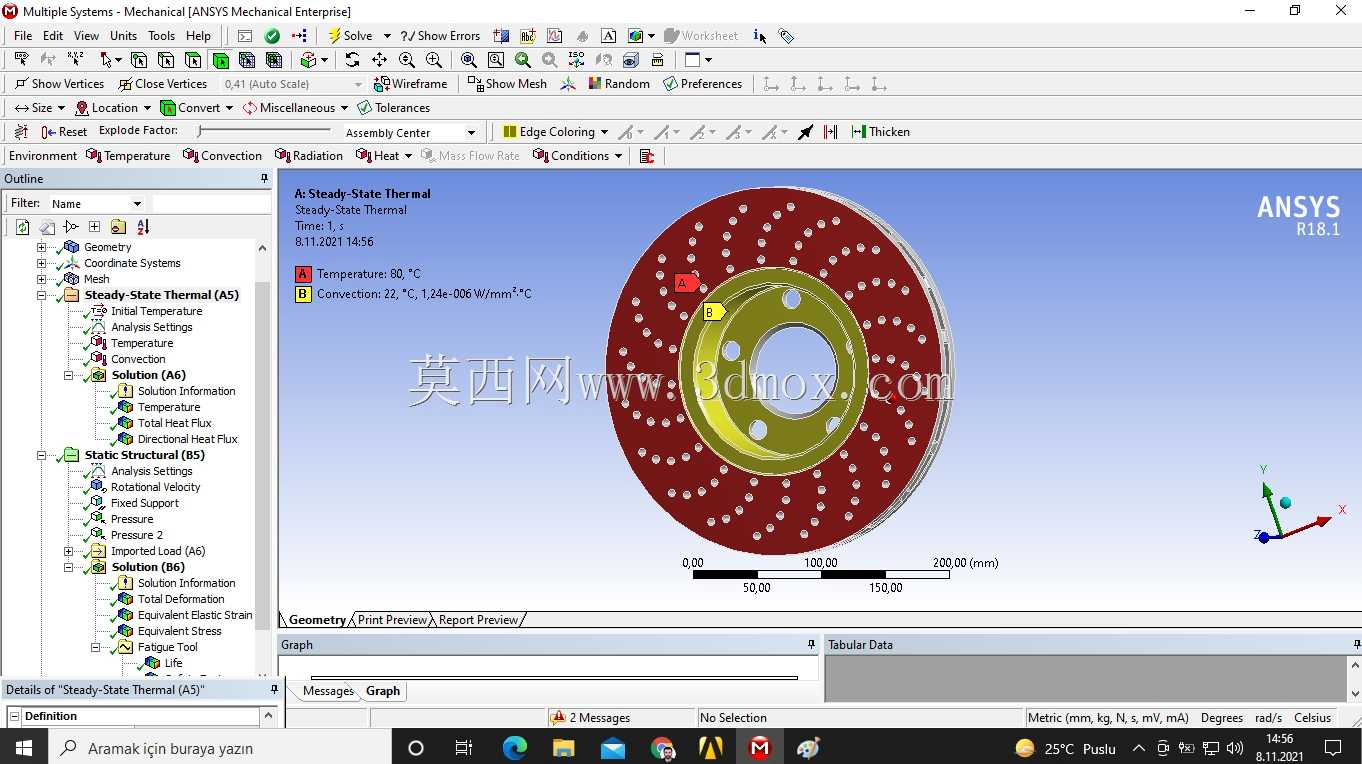Click the expand-all plus icon in Outline toolbar
The image size is (1362, 764).
click(94, 227)
